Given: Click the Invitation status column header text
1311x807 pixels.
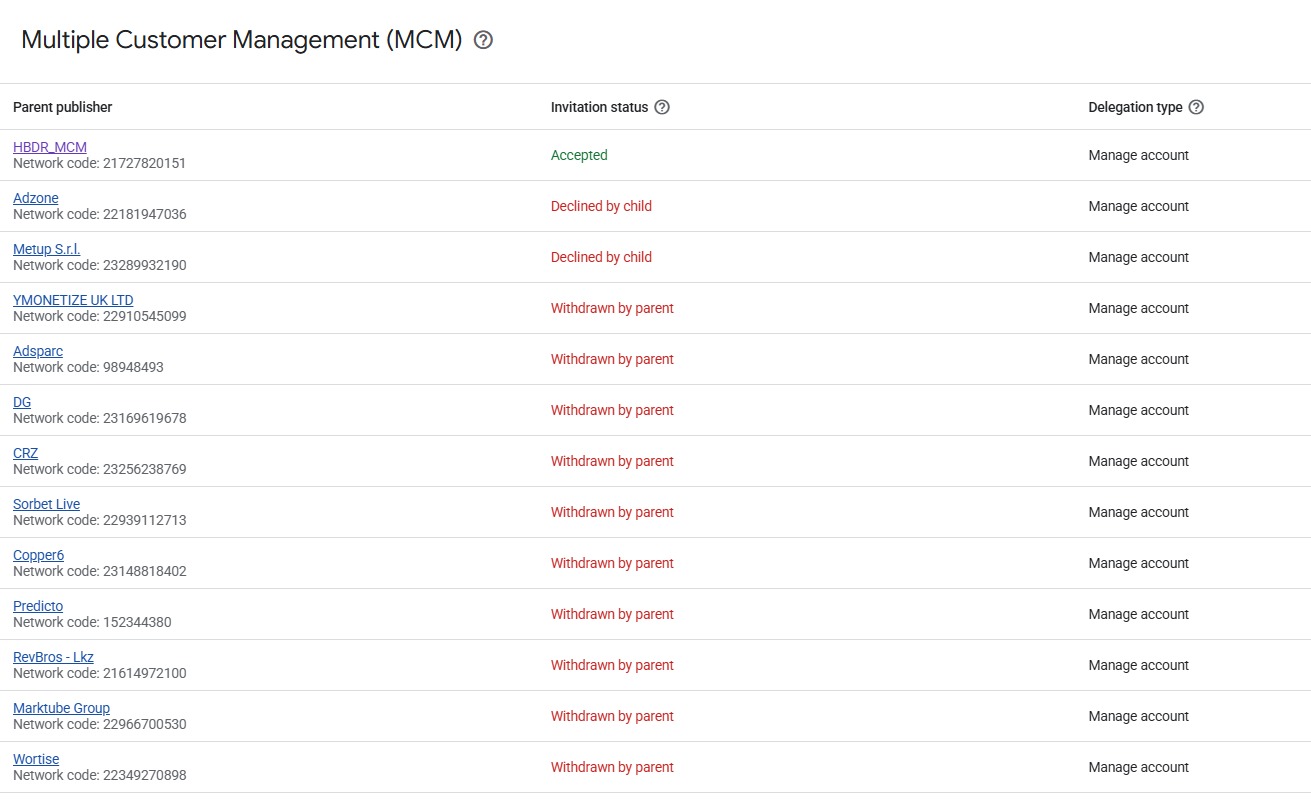Looking at the screenshot, I should (599, 107).
